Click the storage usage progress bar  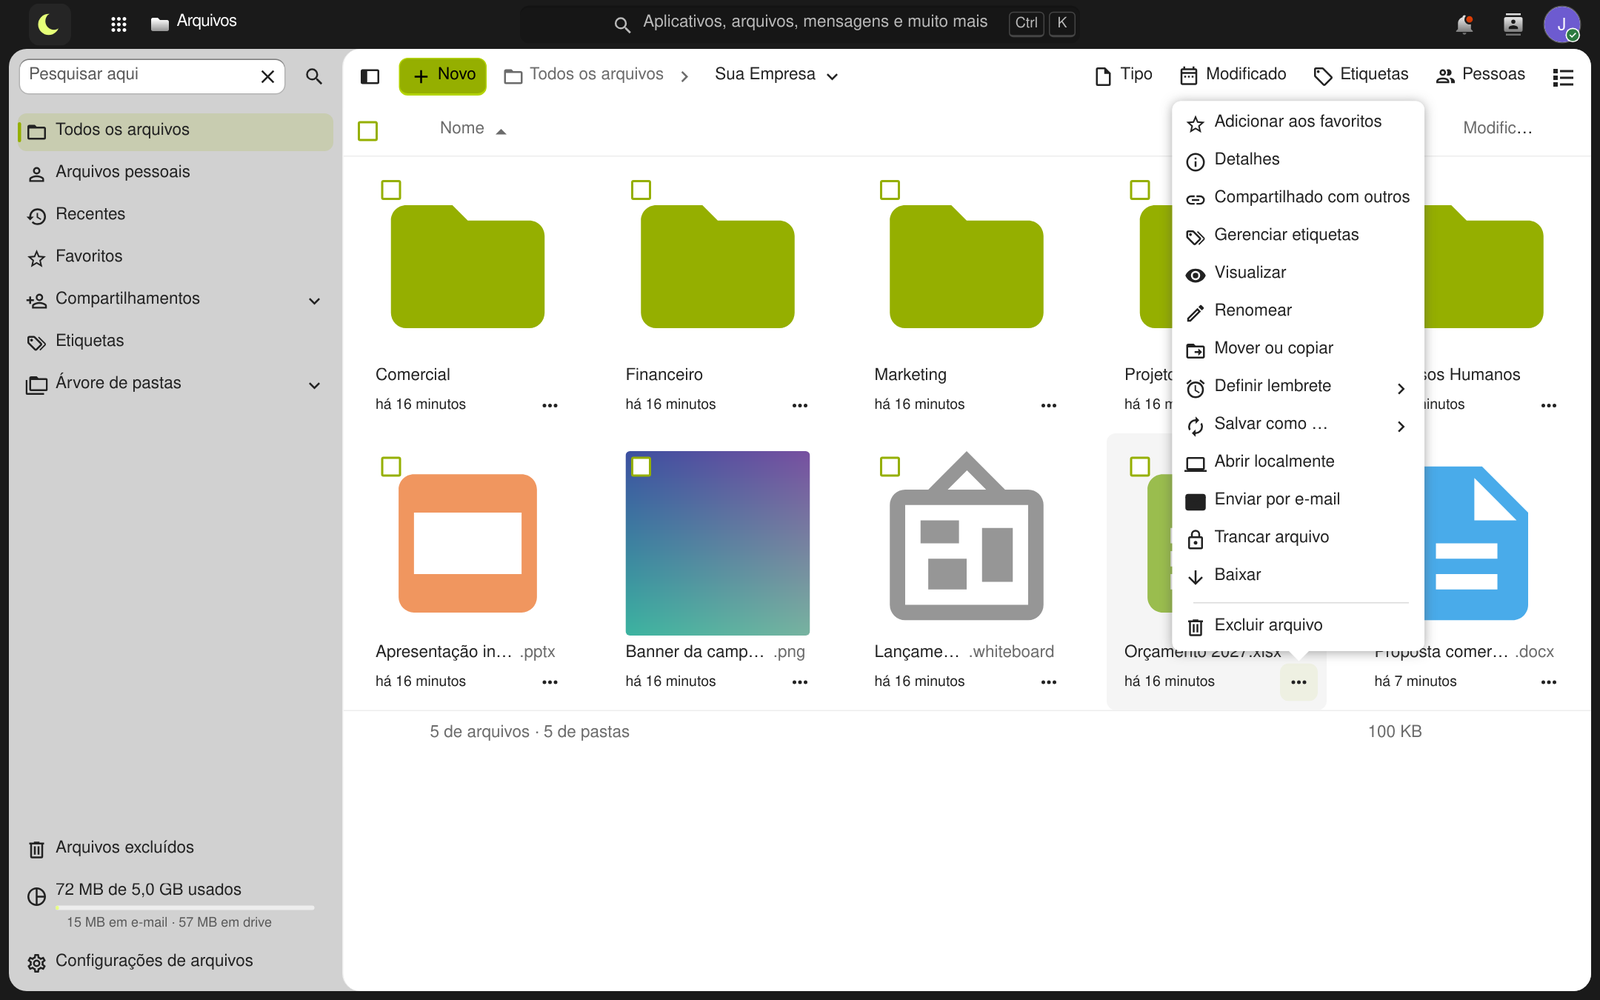[185, 908]
